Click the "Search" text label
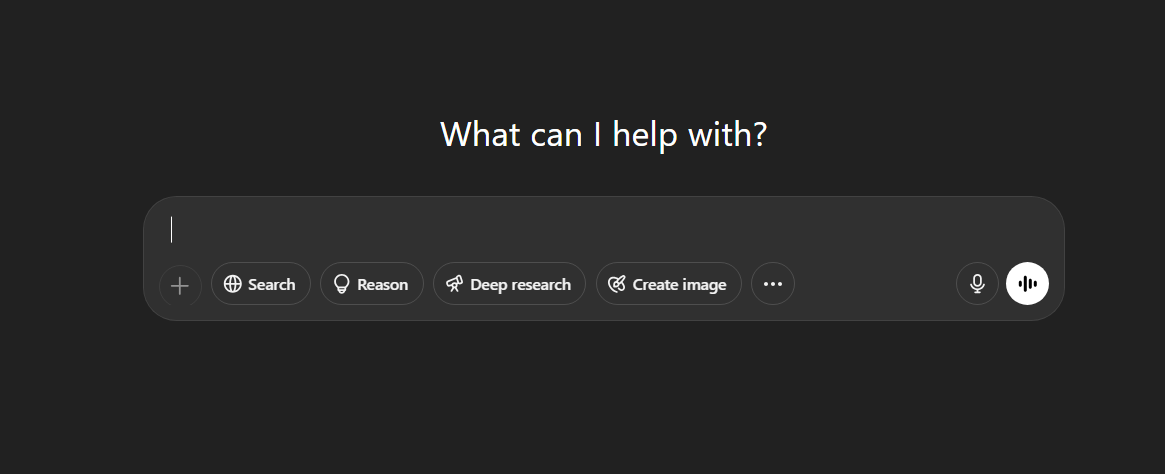1165x474 pixels. pyautogui.click(x=272, y=285)
